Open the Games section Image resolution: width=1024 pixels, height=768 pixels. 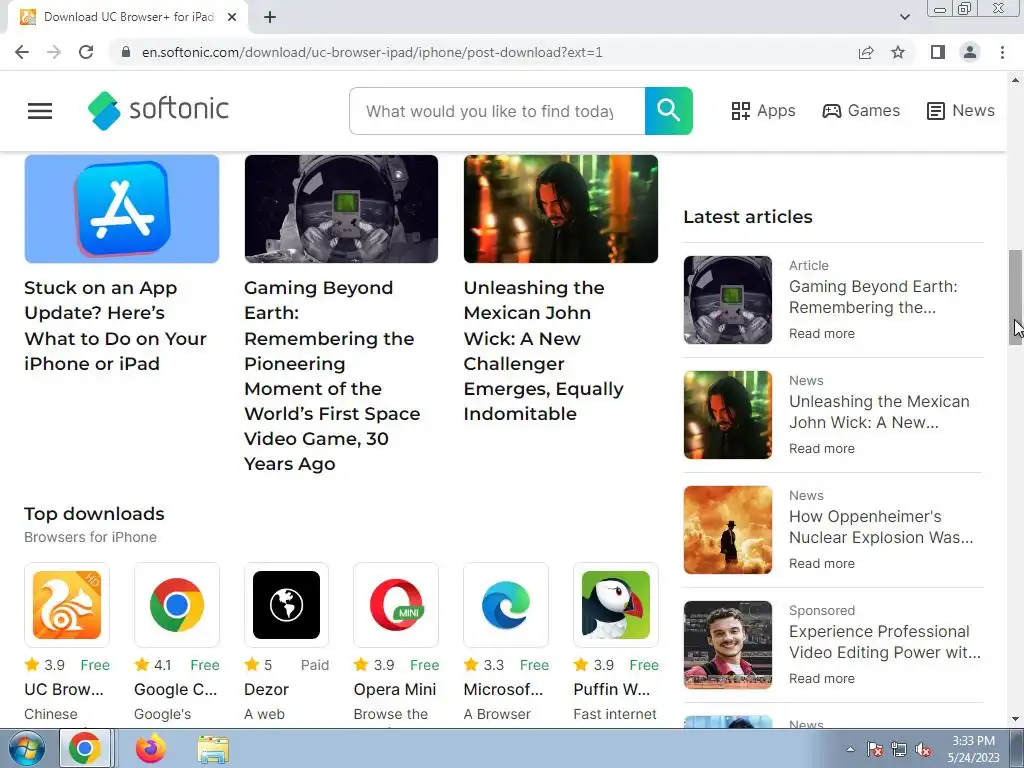tap(861, 110)
